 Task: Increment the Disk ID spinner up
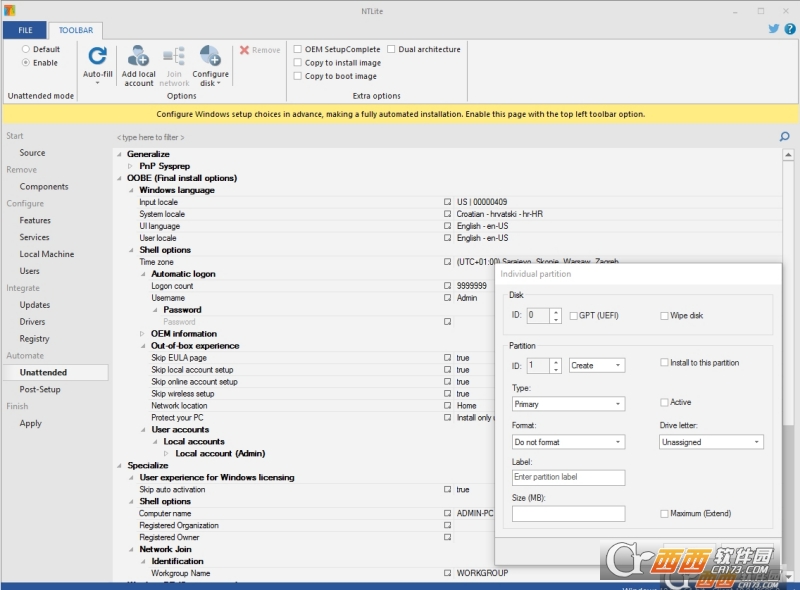tap(556, 312)
